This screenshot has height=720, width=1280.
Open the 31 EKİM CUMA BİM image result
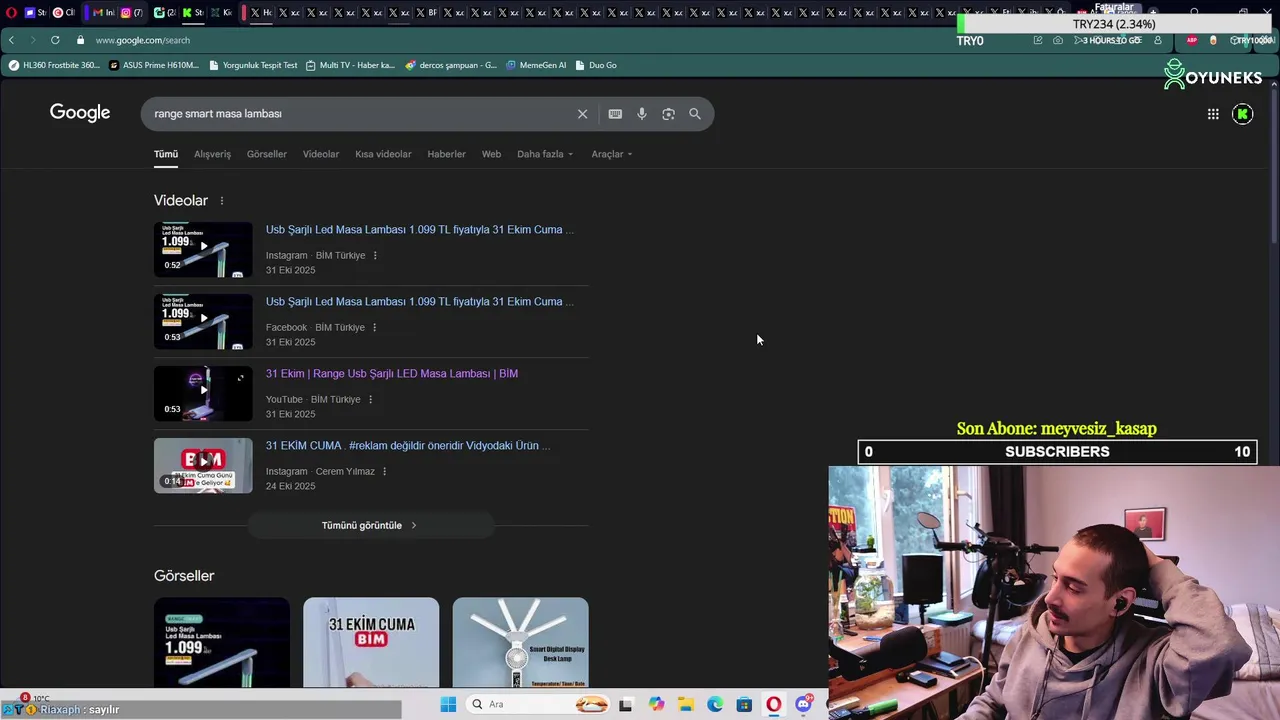tap(371, 643)
